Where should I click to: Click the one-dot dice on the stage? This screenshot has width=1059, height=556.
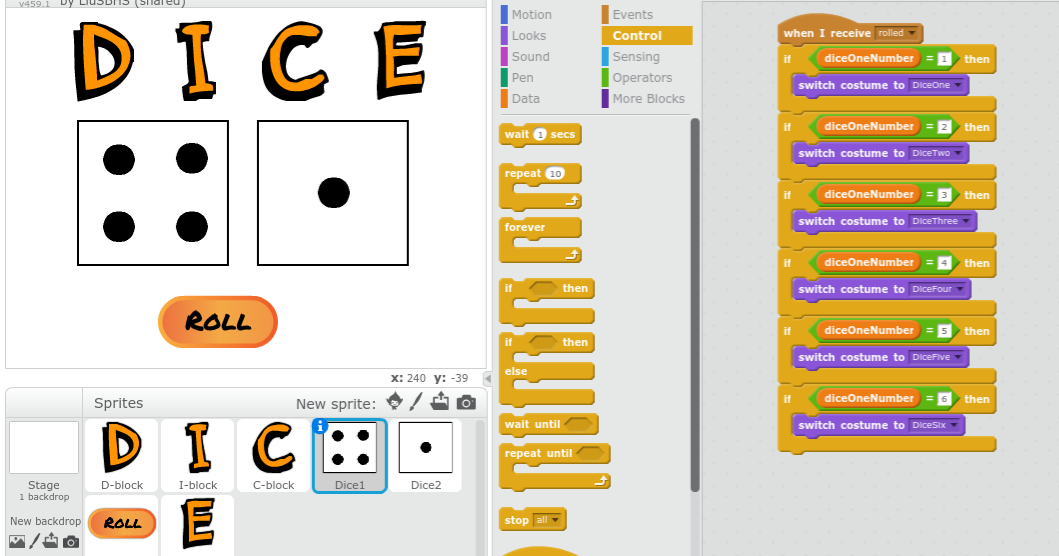coord(333,193)
